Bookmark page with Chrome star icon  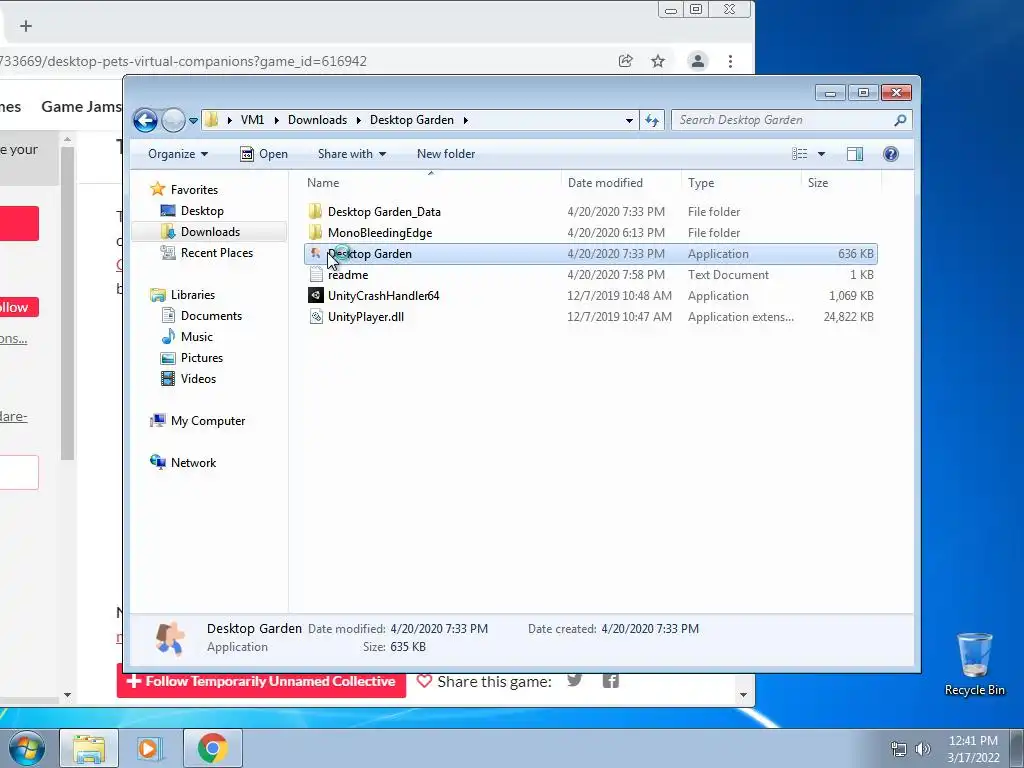(x=658, y=61)
